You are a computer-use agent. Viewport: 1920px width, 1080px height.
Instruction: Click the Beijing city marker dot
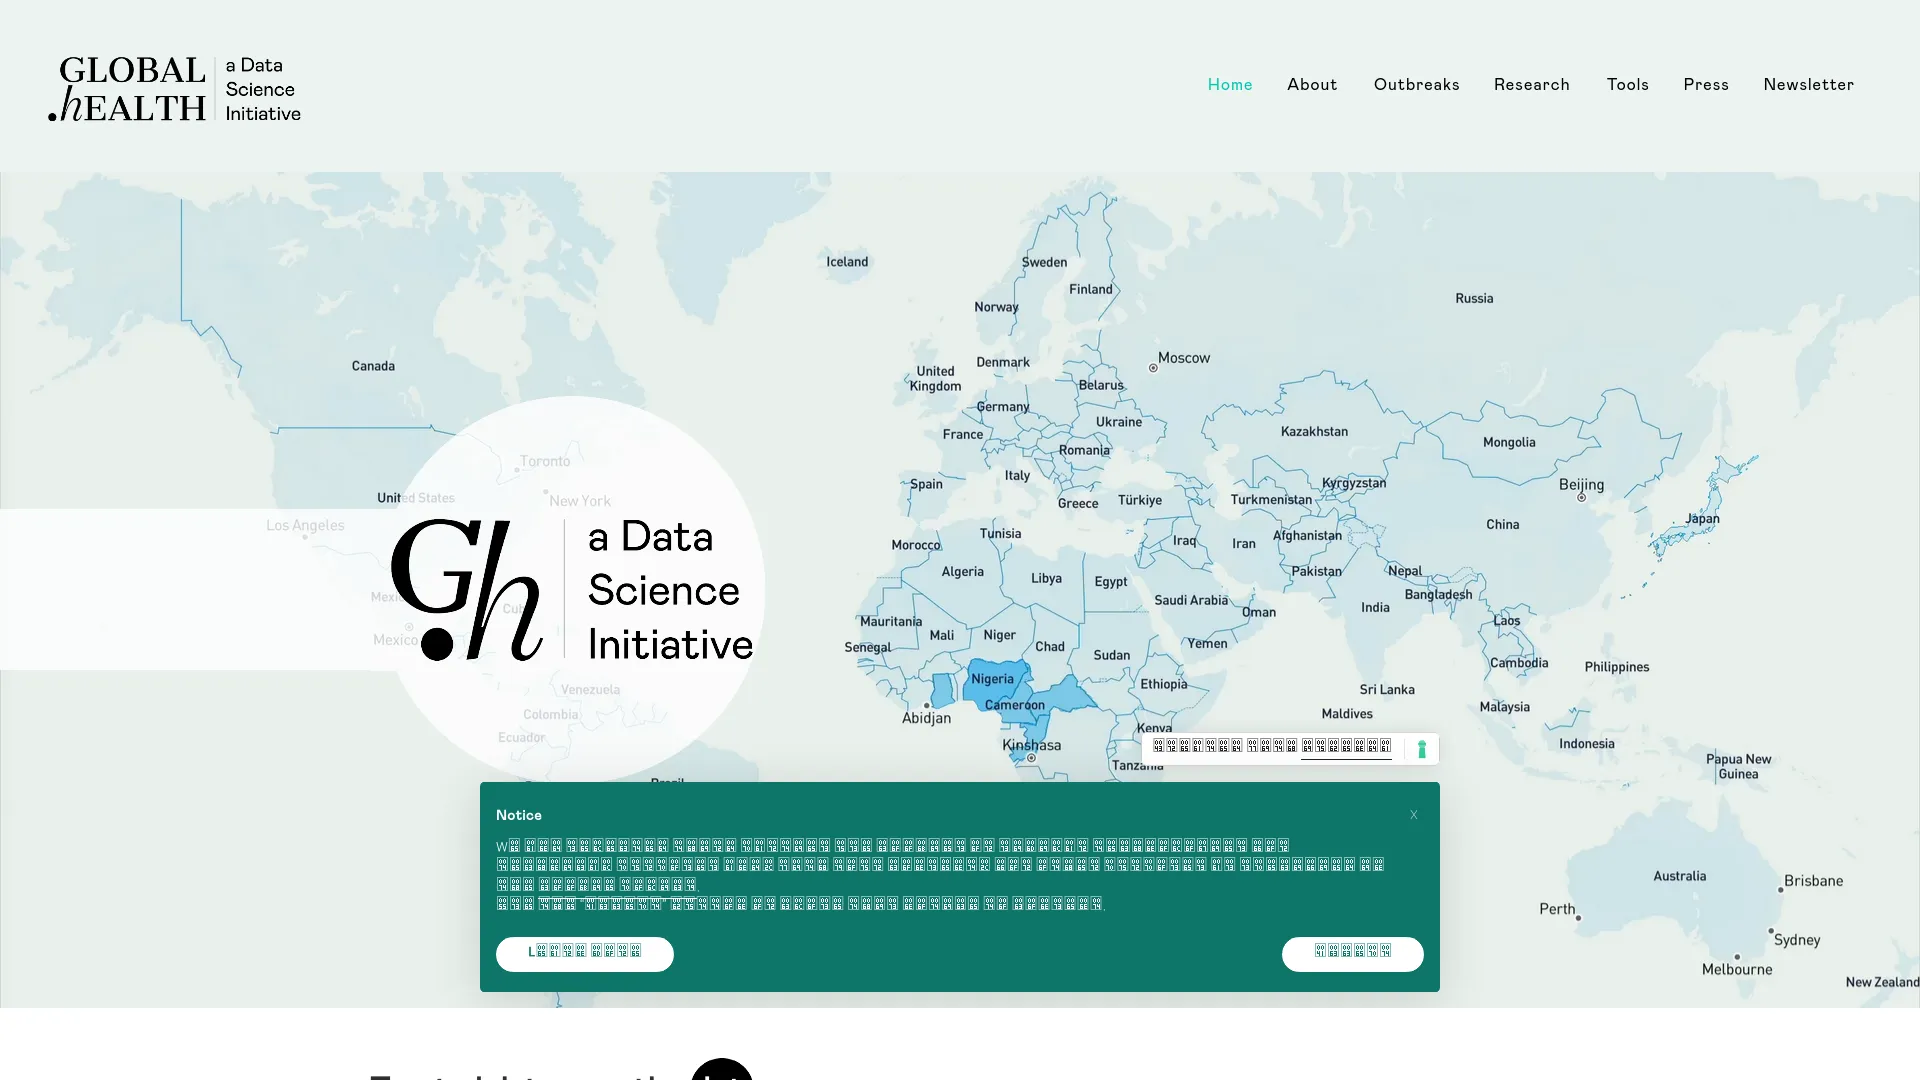click(1581, 497)
